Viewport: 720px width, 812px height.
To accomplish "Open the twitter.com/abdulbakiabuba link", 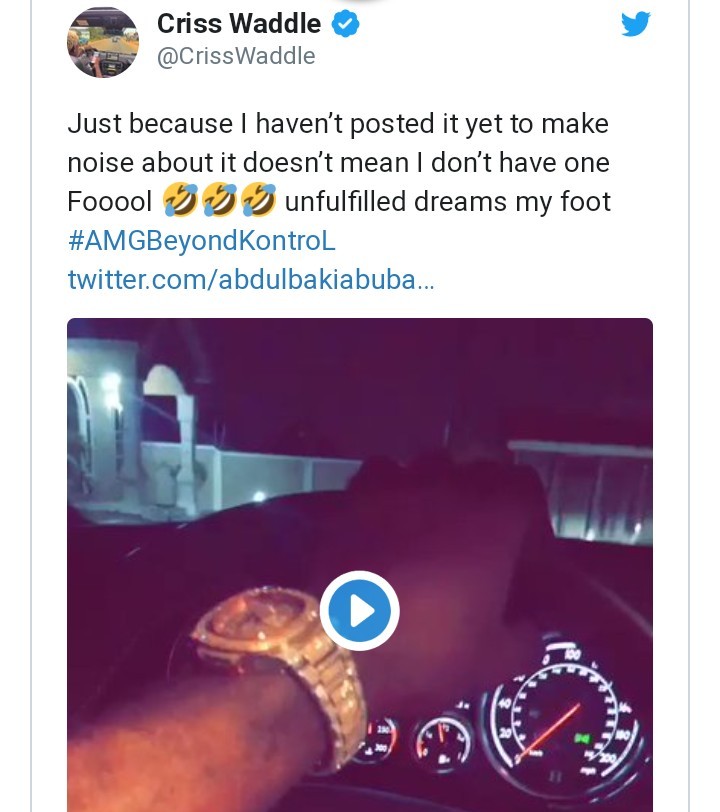I will pyautogui.click(x=250, y=279).
